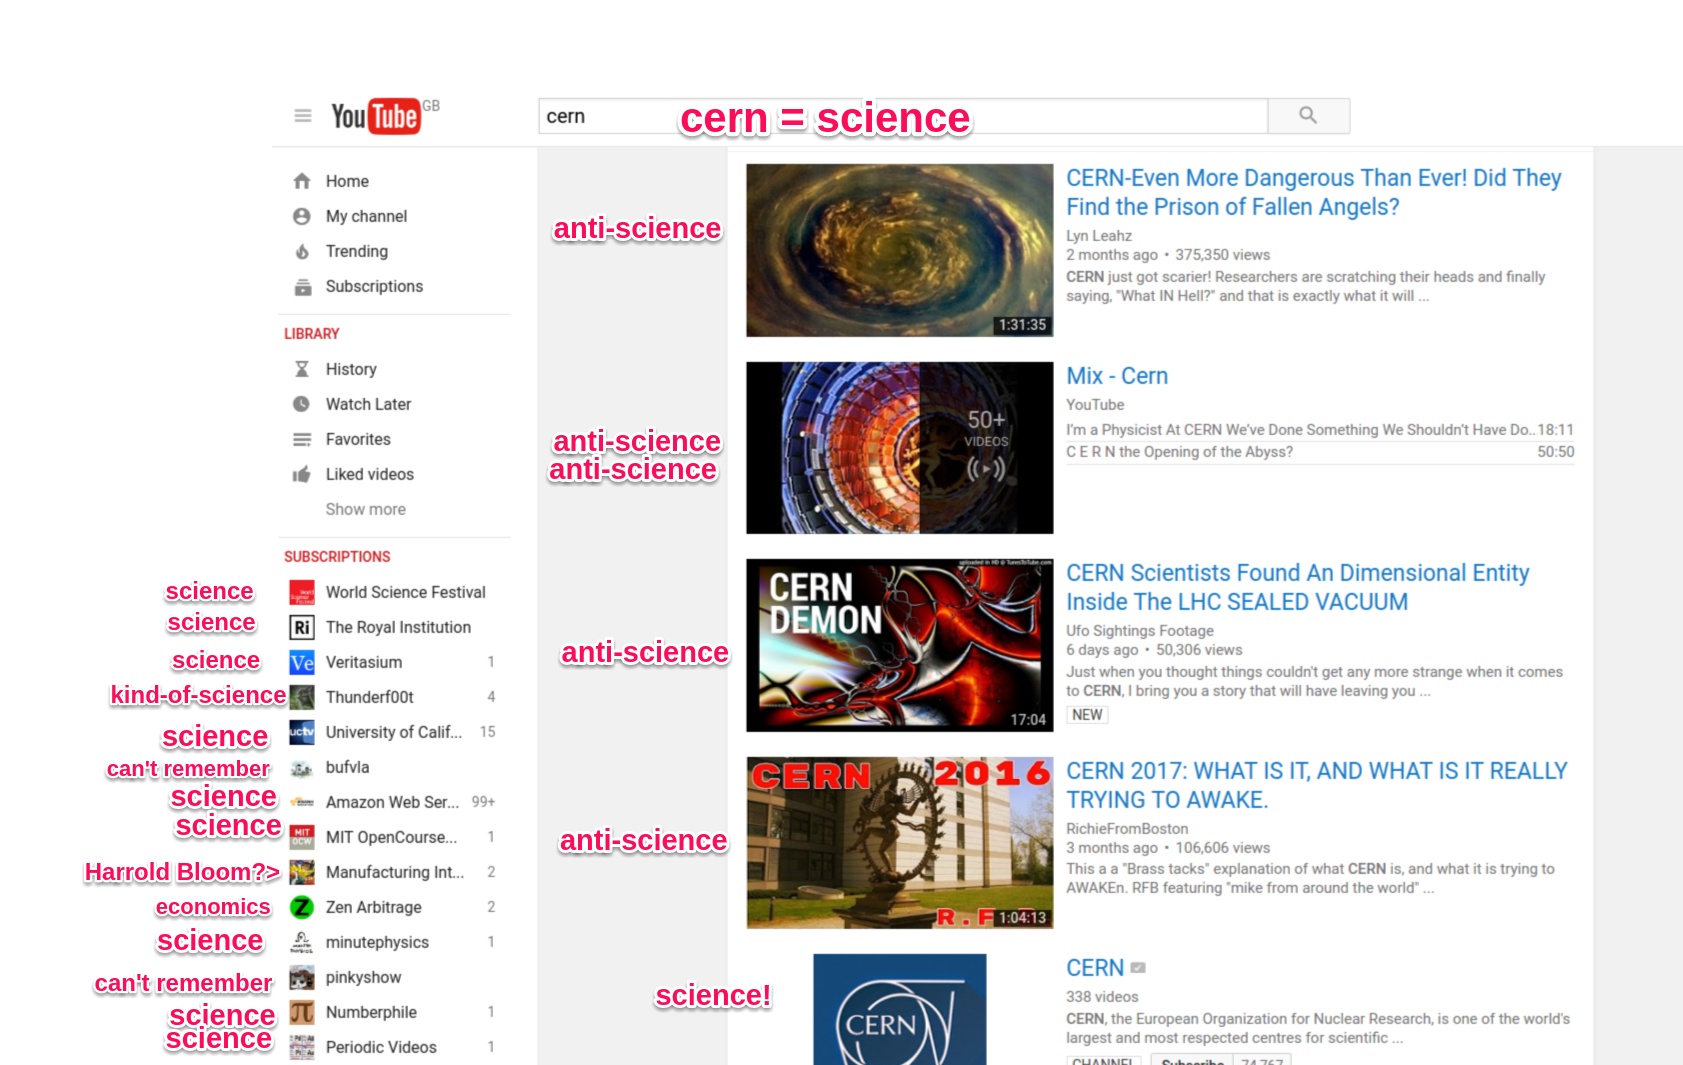
Task: Open Home from the sidebar
Action: click(x=347, y=181)
